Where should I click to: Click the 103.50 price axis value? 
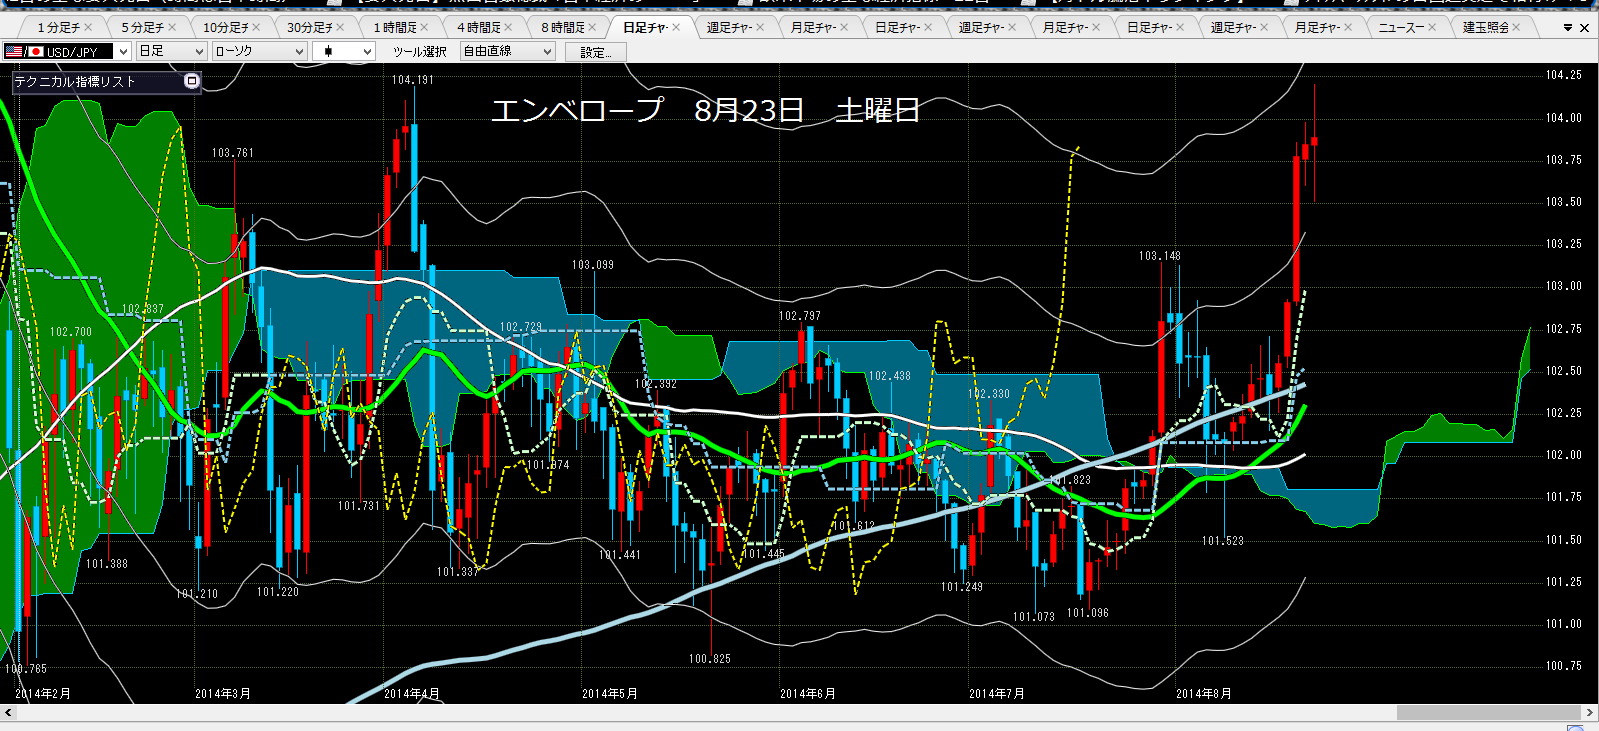click(x=1563, y=202)
